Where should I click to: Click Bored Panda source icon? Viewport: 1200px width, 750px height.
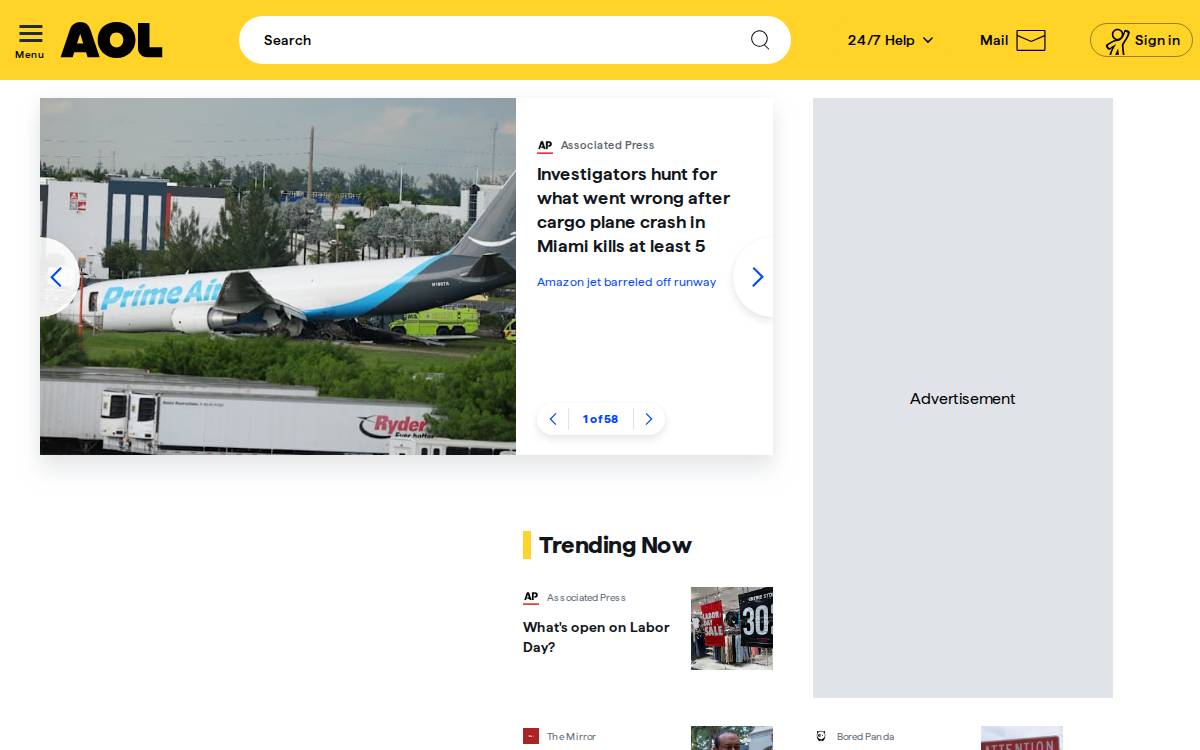tap(821, 736)
